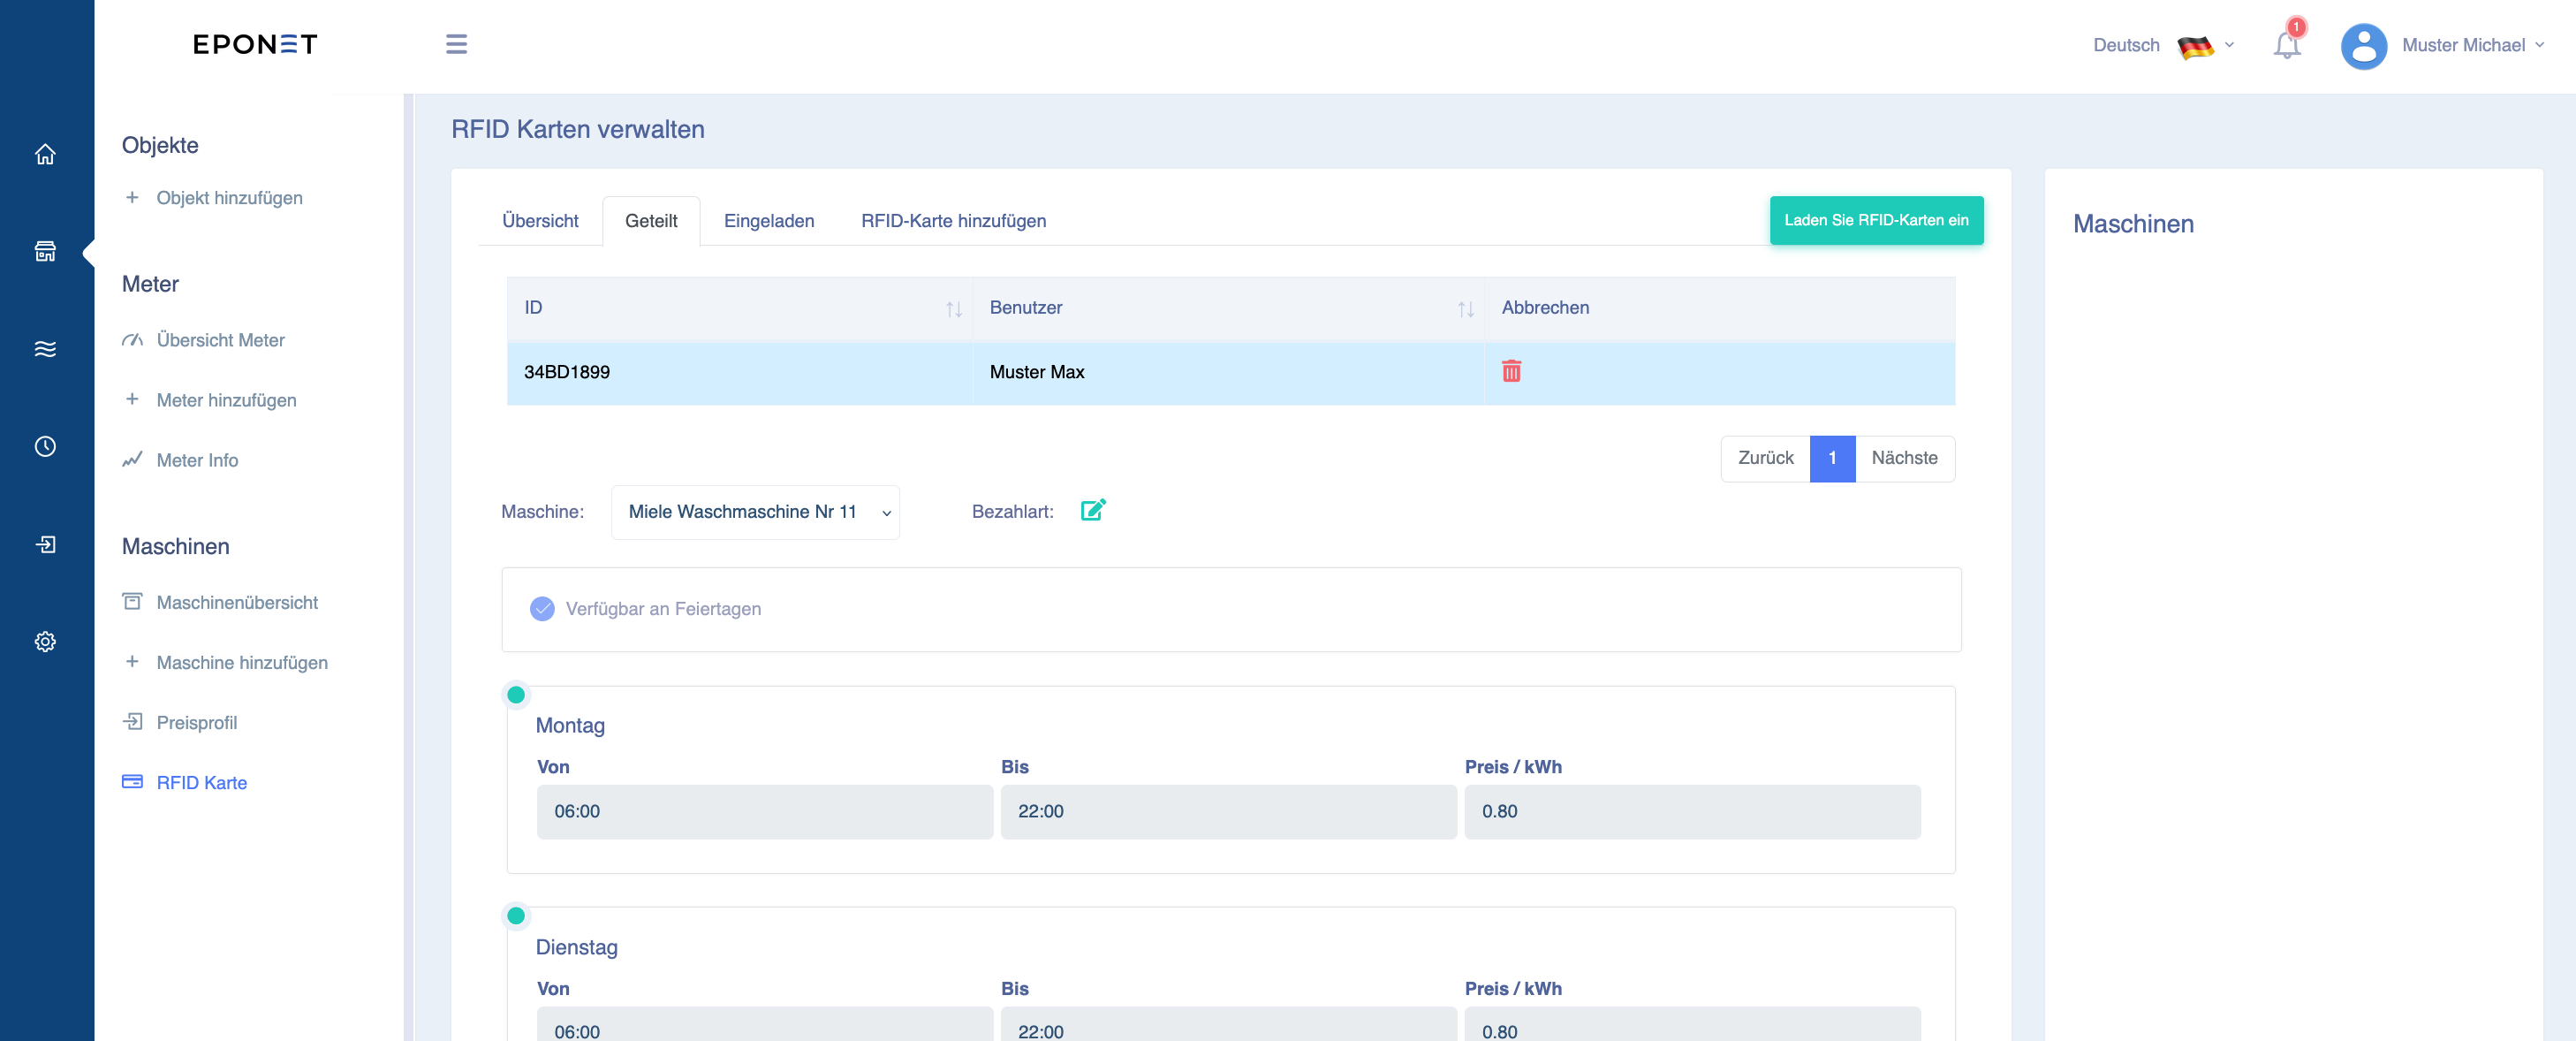Open the notification bell
Image resolution: width=2576 pixels, height=1041 pixels.
(x=2286, y=44)
